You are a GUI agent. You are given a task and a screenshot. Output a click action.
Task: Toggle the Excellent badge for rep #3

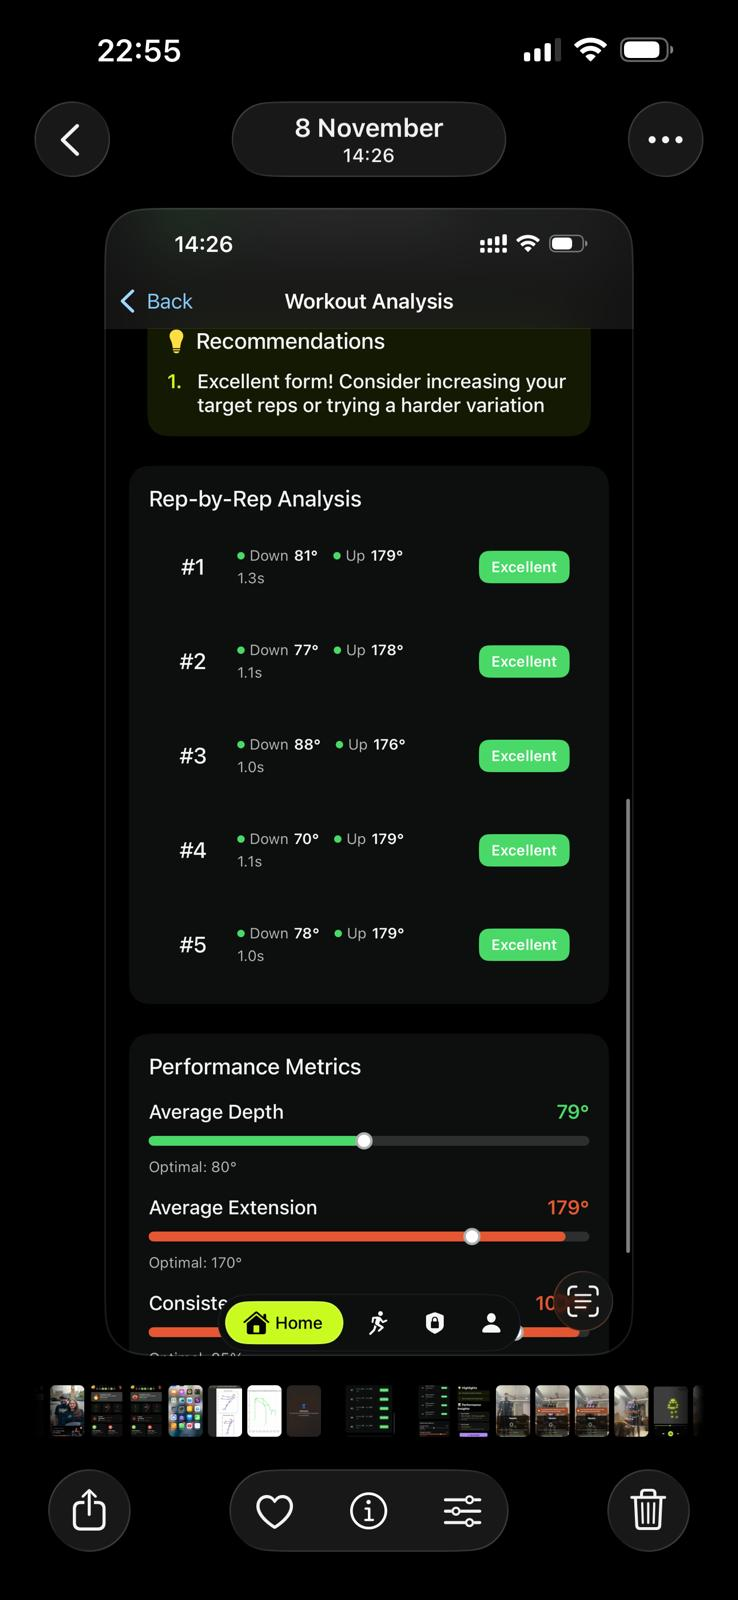[x=523, y=756]
